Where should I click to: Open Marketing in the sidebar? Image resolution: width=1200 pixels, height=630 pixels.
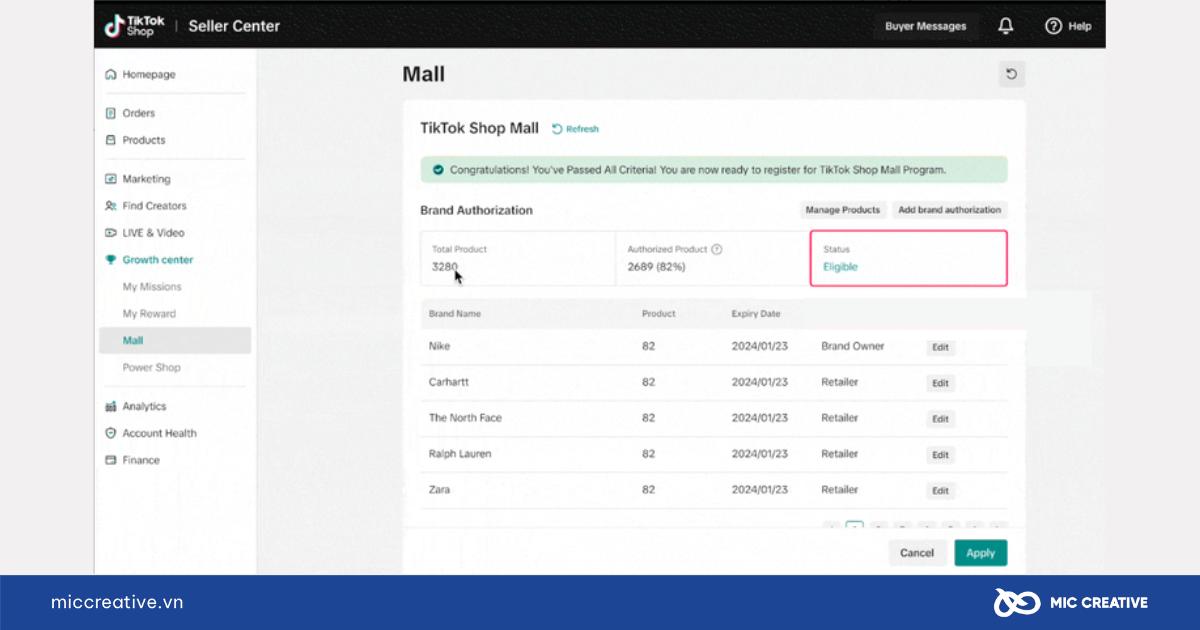147,179
